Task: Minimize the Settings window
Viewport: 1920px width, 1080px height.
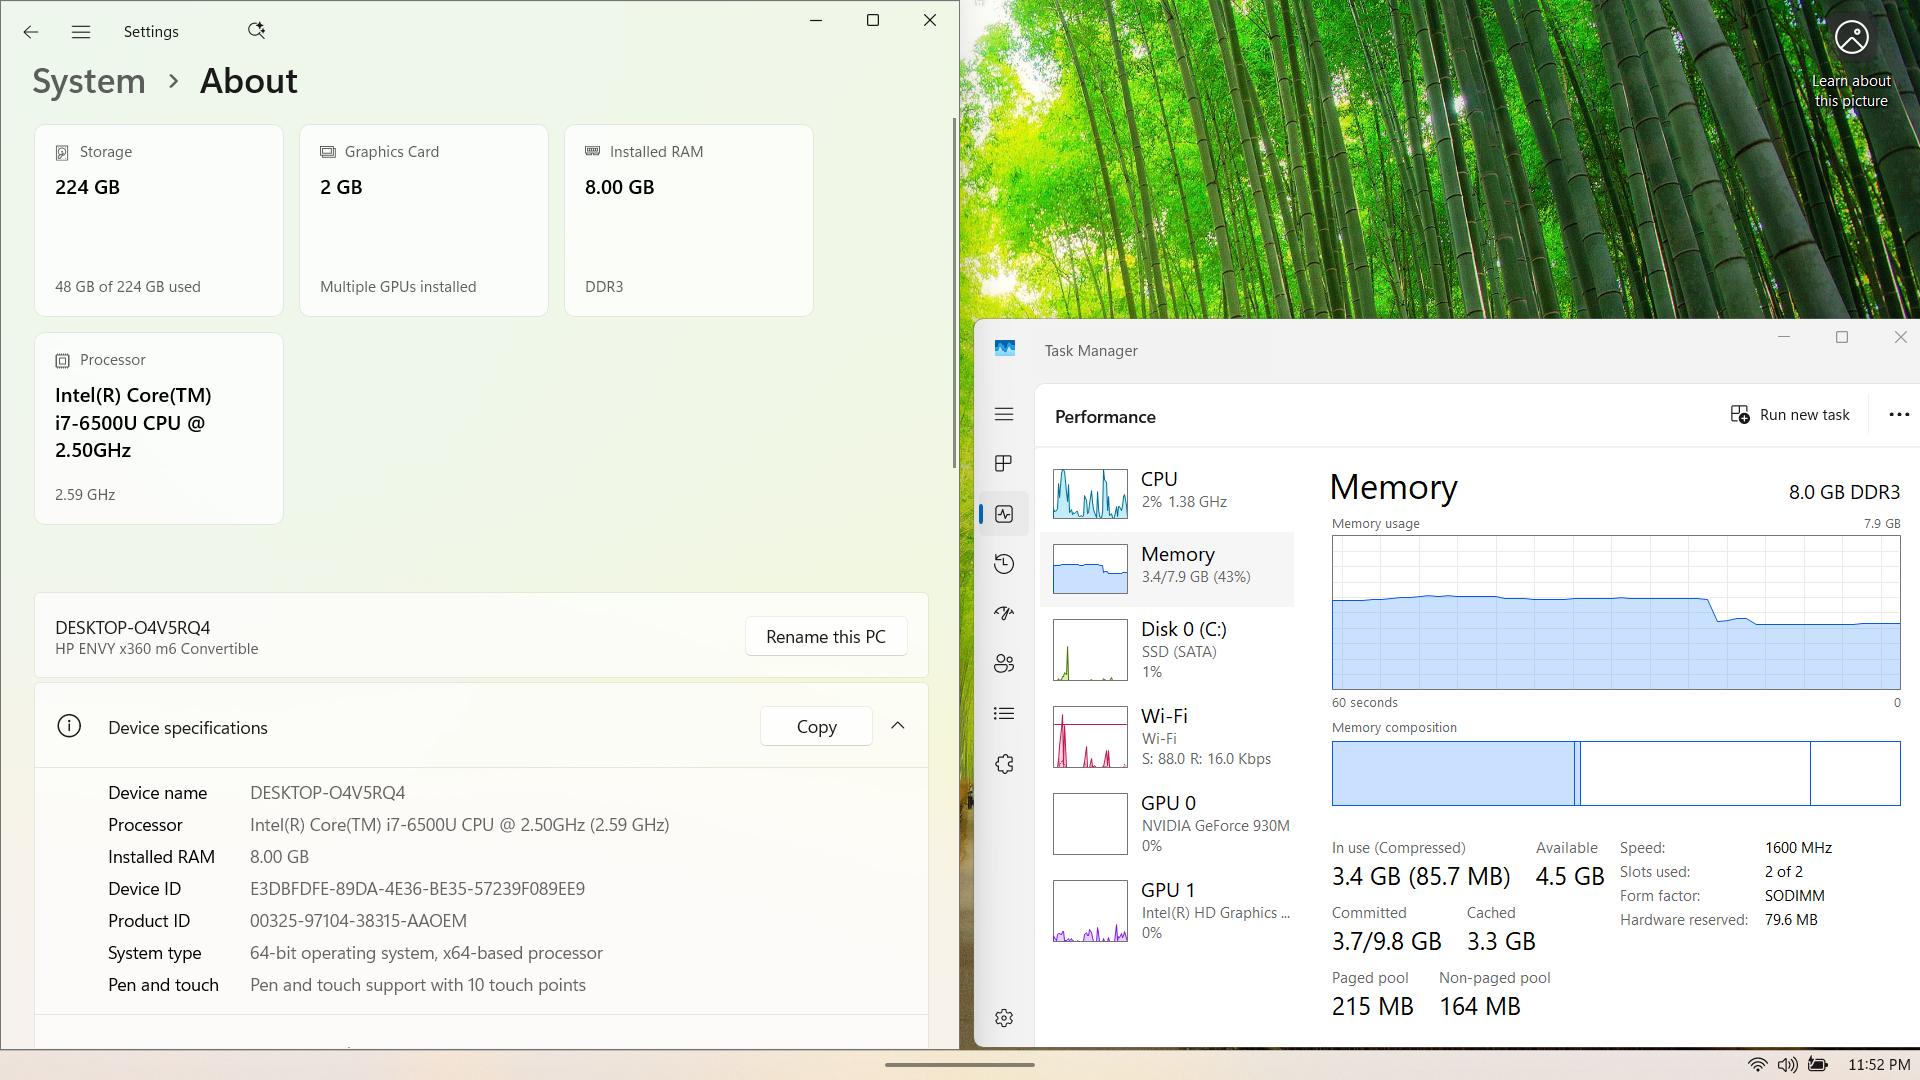Action: pos(816,20)
